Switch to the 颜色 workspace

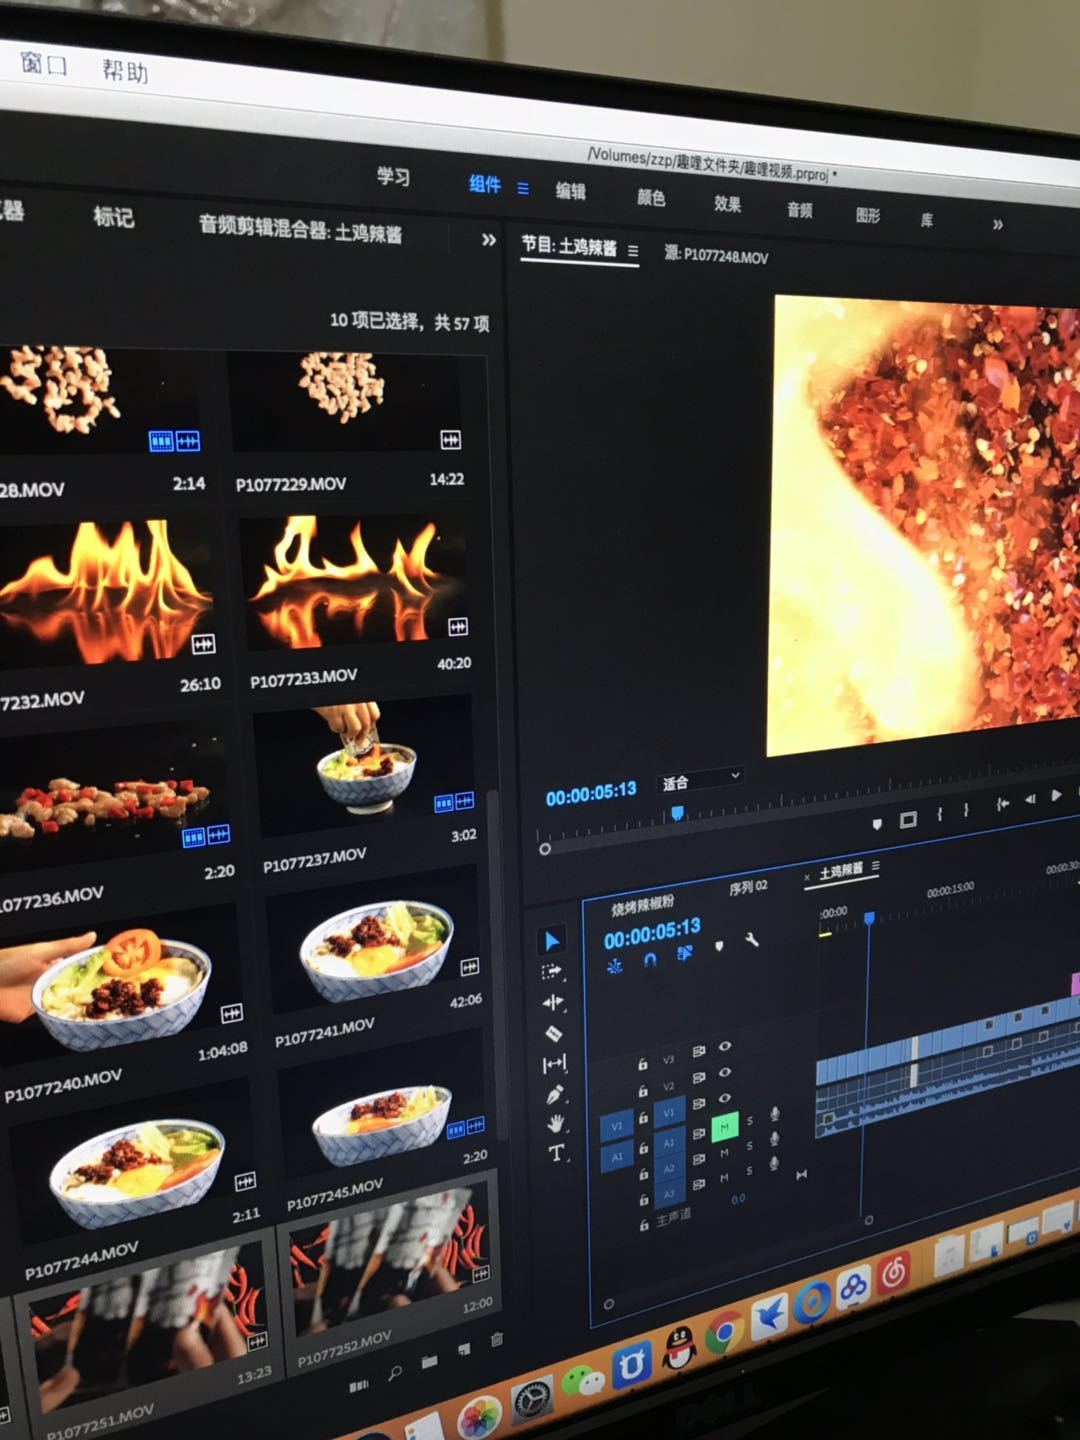651,197
